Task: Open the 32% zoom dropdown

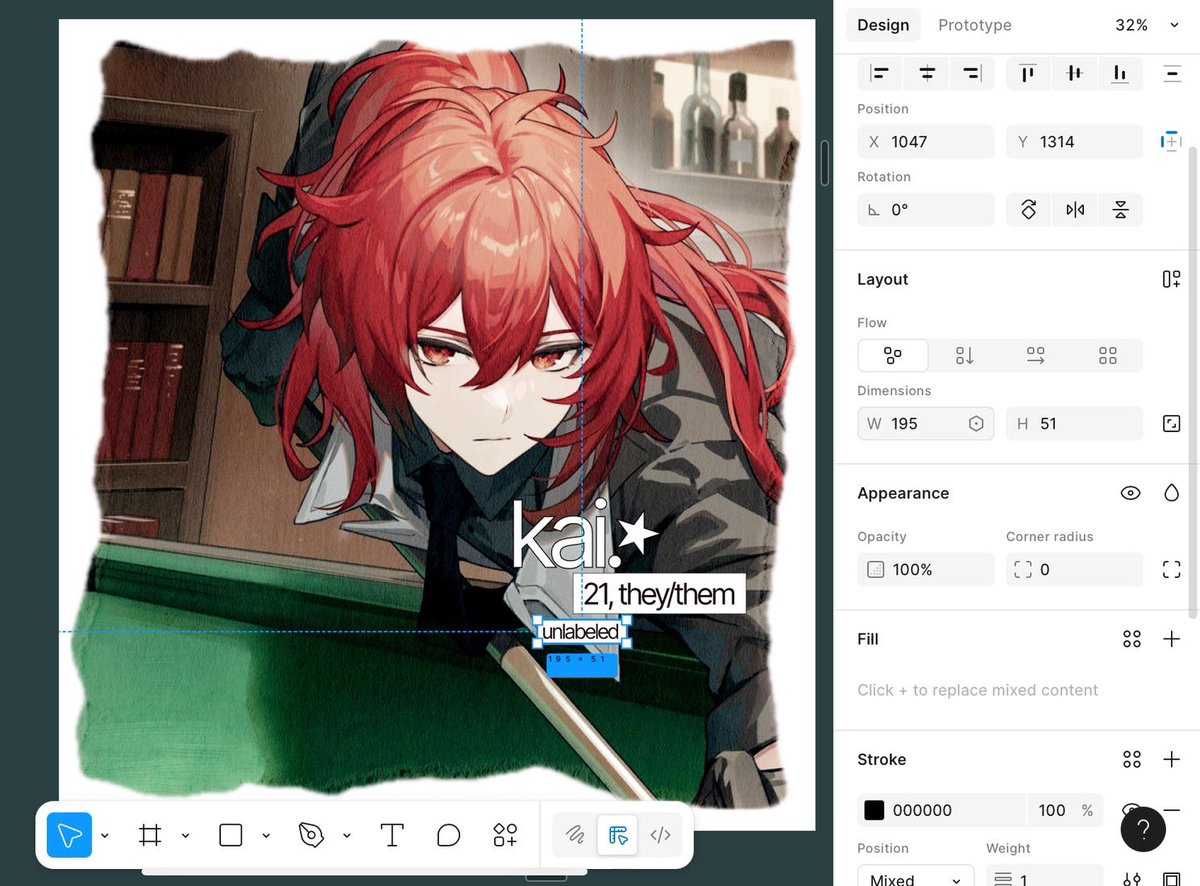Action: [1148, 25]
